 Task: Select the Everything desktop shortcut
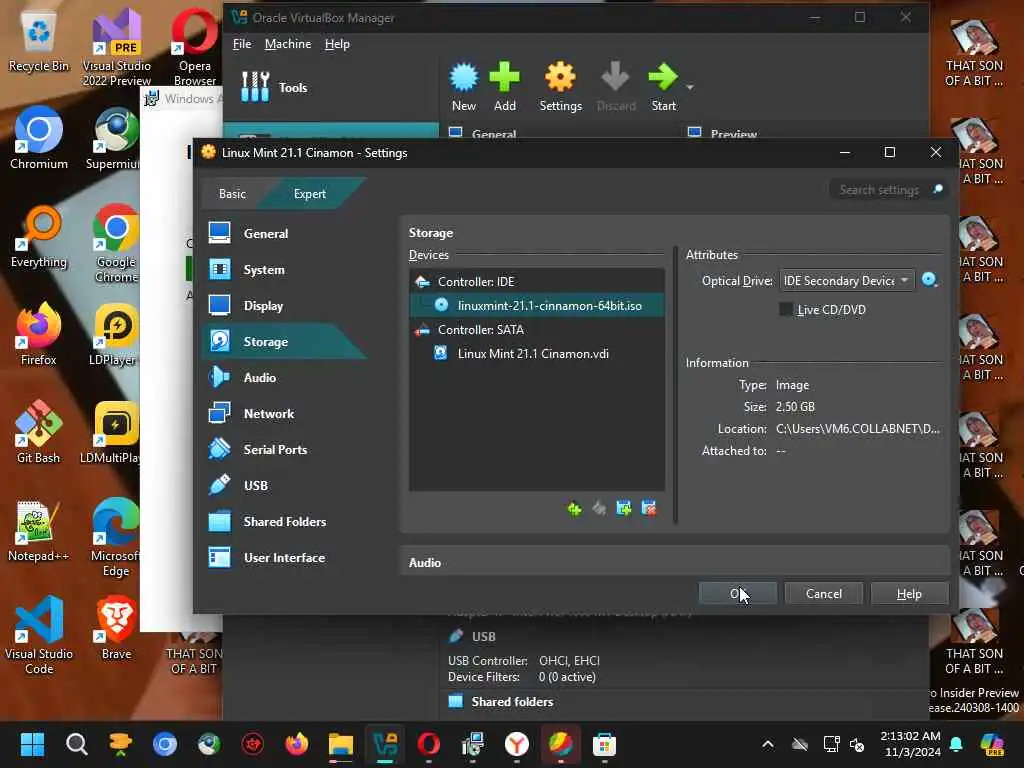tap(39, 236)
